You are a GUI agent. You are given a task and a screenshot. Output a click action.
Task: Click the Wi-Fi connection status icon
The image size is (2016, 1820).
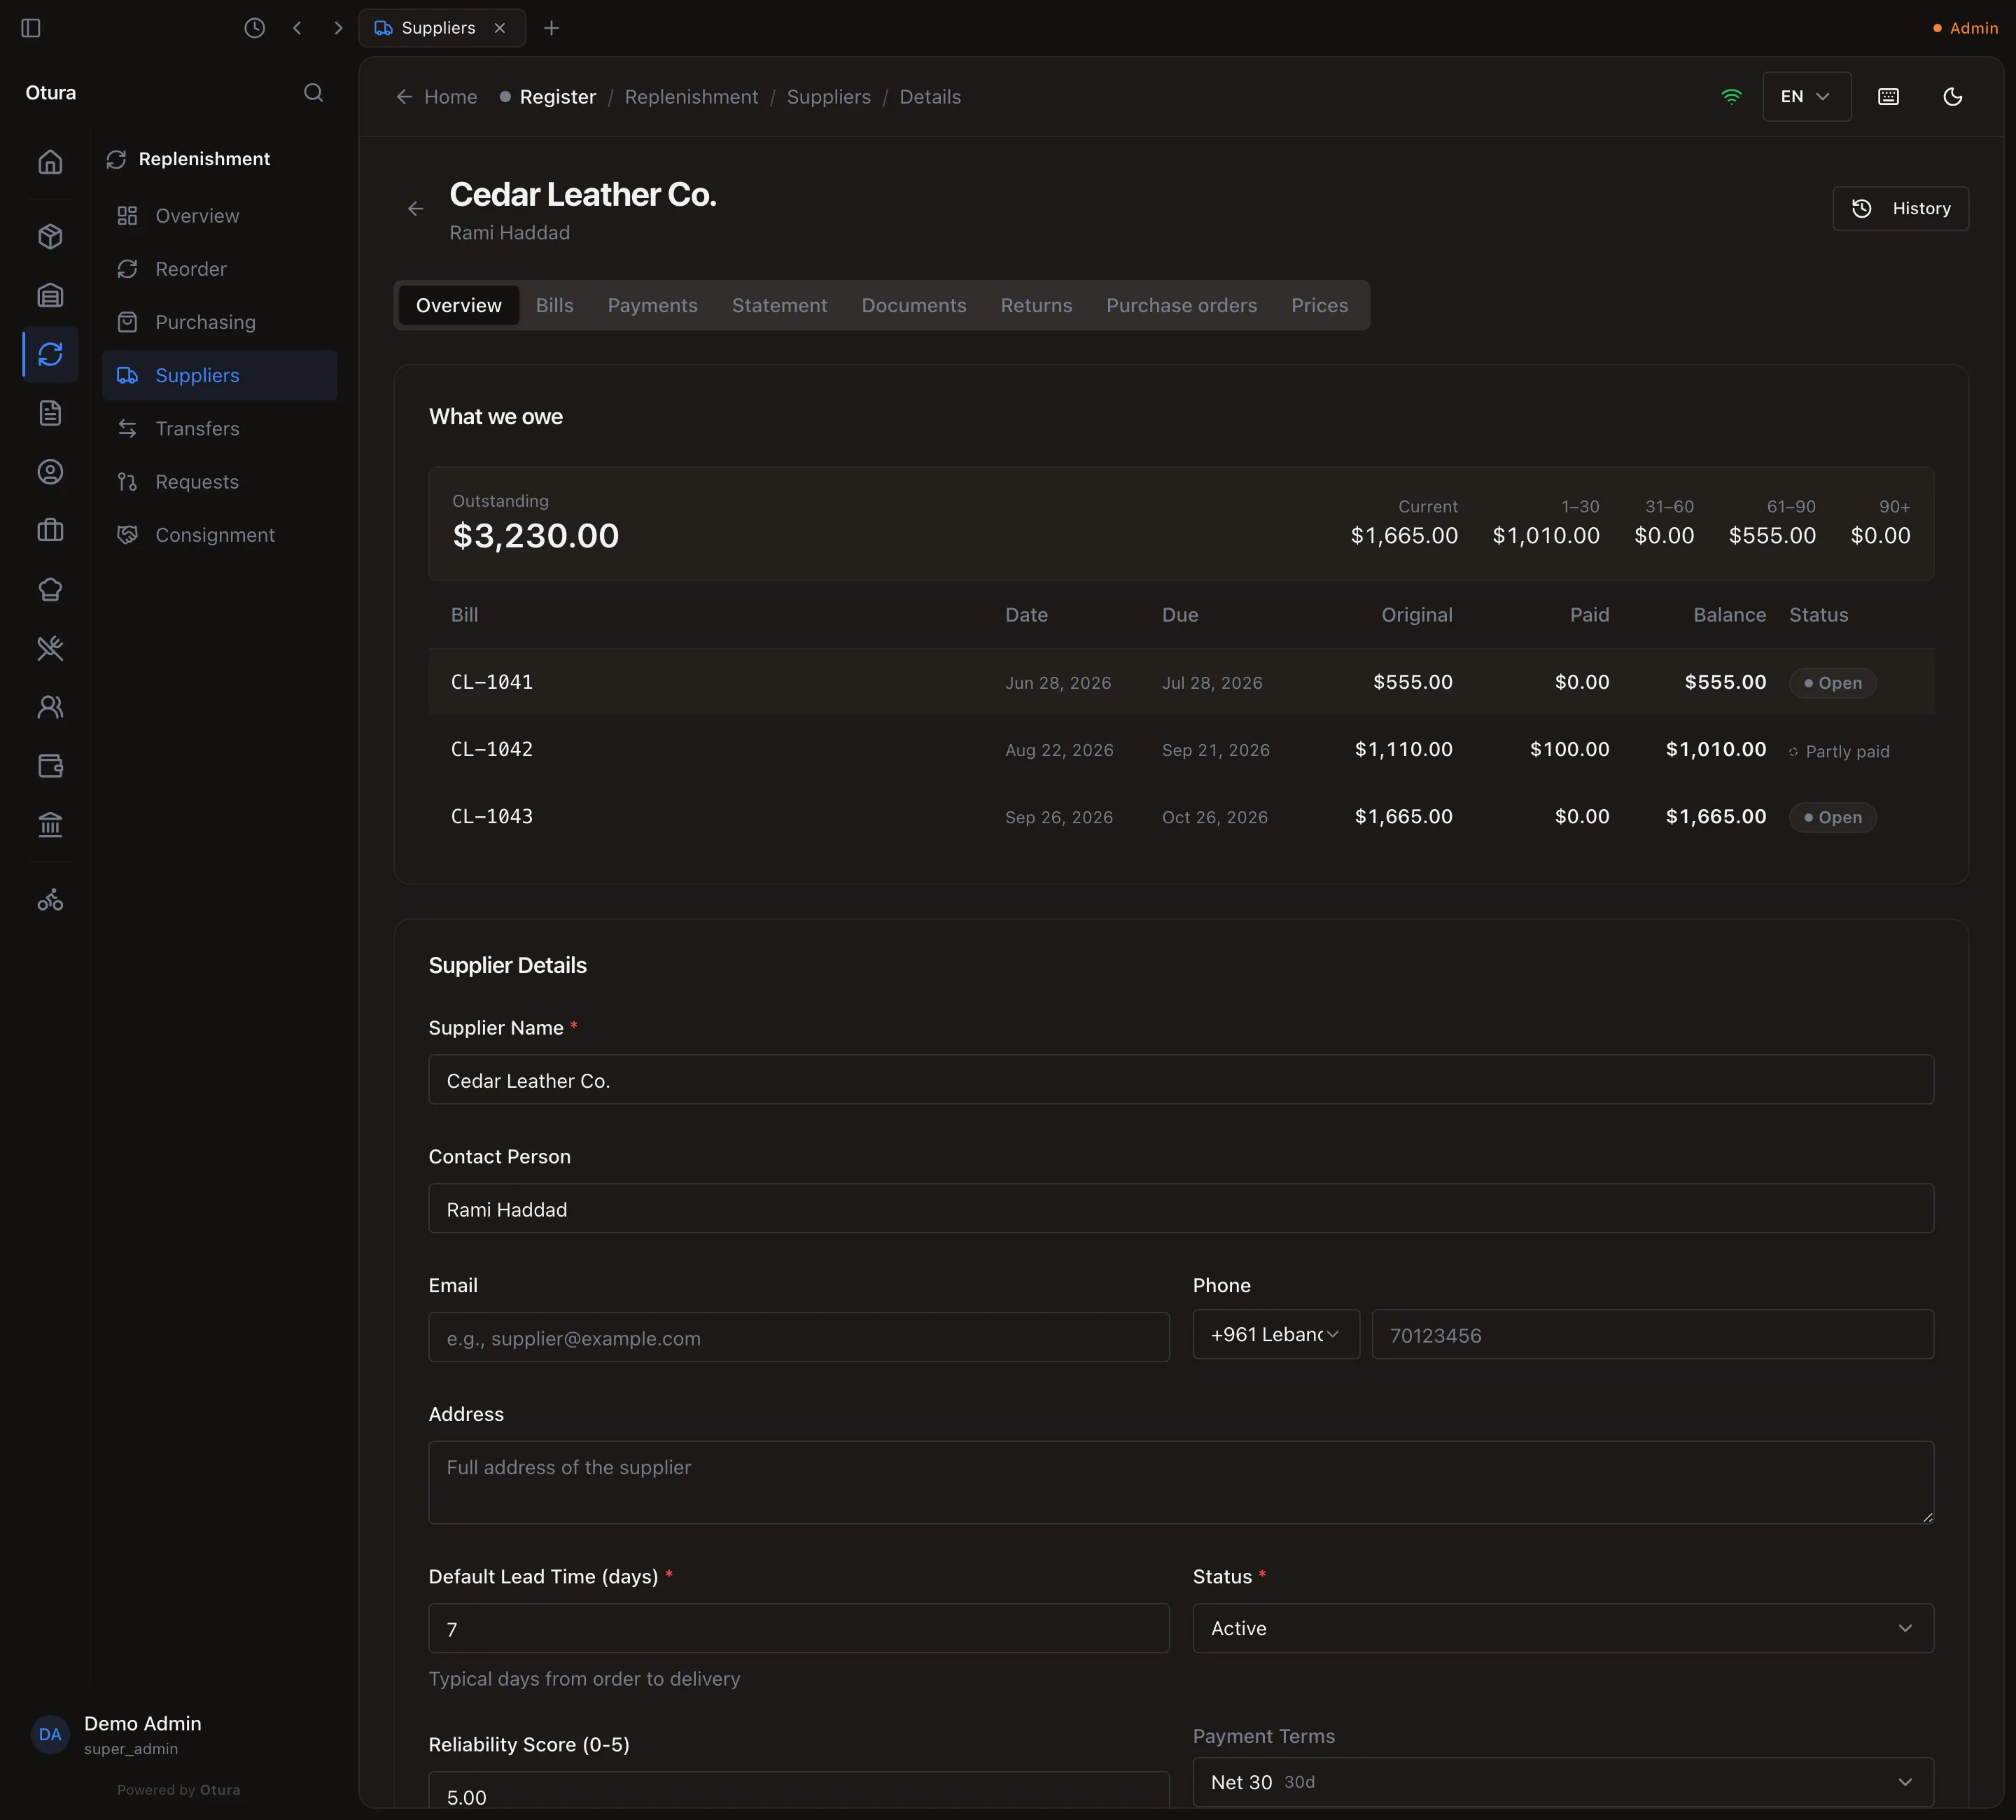coord(1731,97)
